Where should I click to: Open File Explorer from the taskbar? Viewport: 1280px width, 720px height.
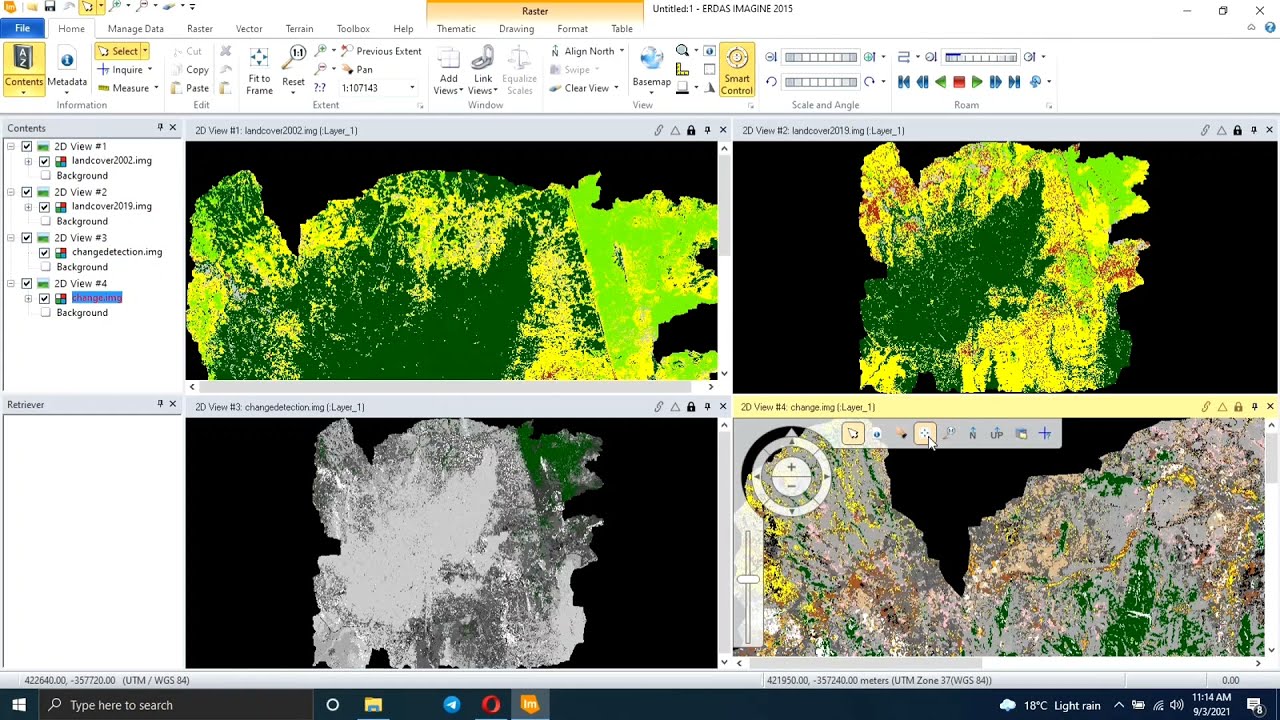point(373,705)
